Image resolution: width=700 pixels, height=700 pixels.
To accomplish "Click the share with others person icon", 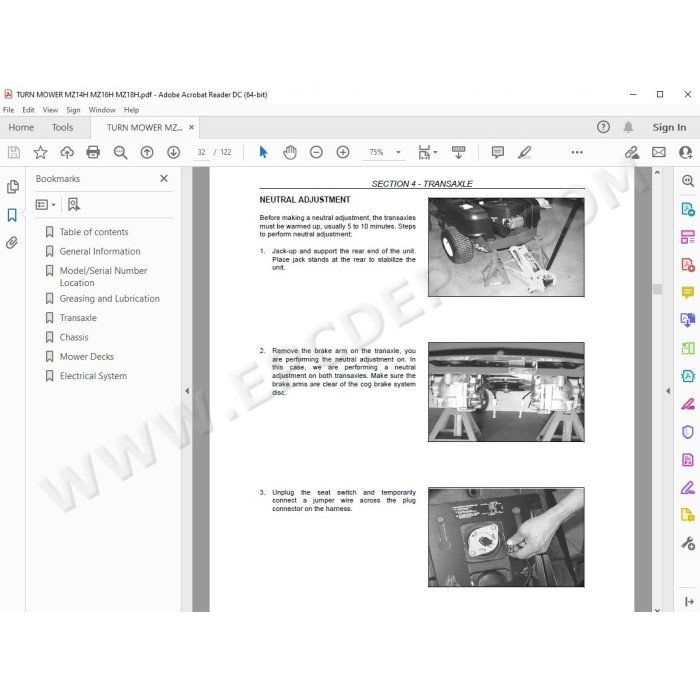I will [x=685, y=152].
